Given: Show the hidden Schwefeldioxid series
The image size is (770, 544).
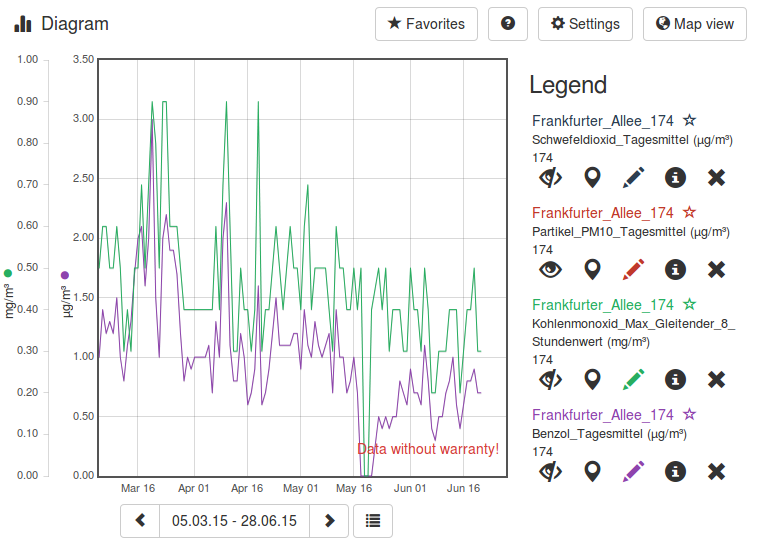Looking at the screenshot, I should click(551, 178).
